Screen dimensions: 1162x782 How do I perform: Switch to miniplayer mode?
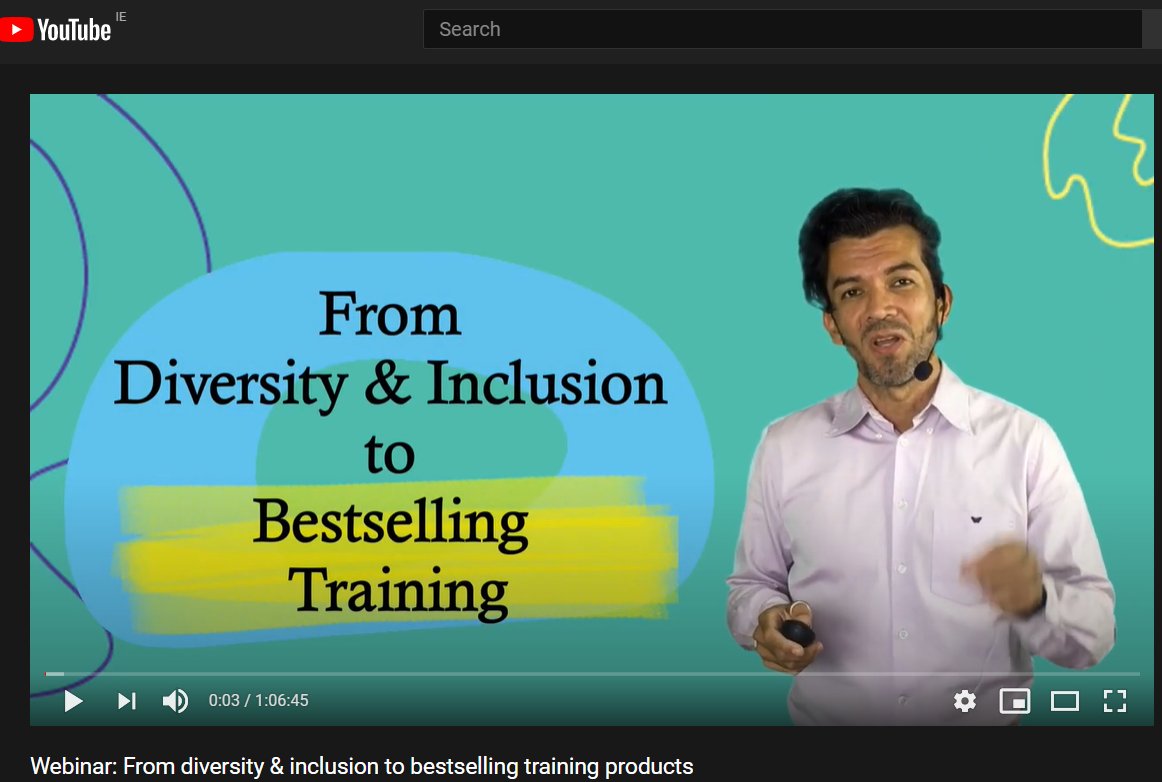point(1015,700)
